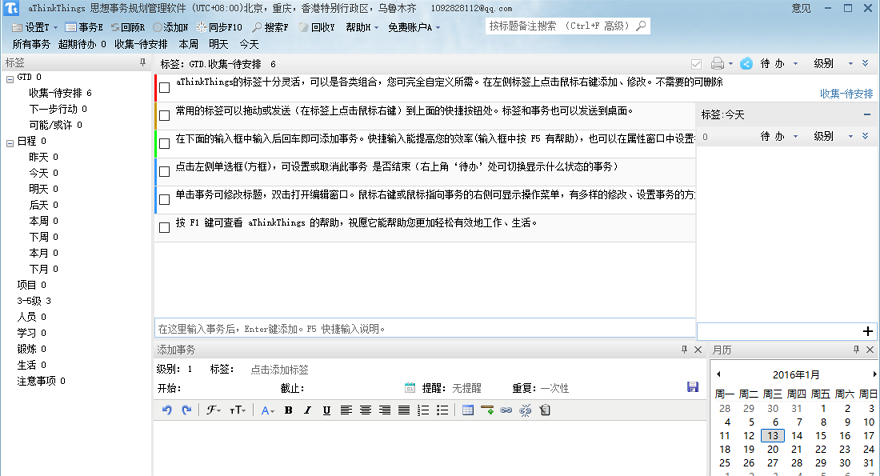Click the search magnifier in search box
Screen dimensions: 880x476
click(x=641, y=26)
